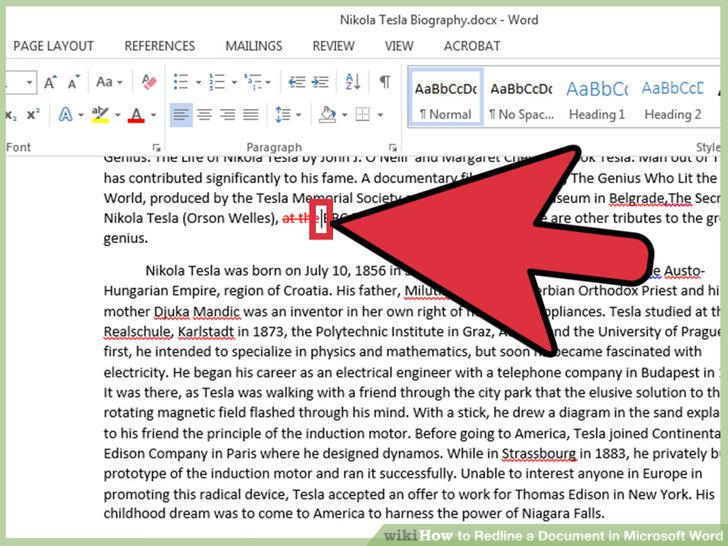Viewport: 728px width, 546px height.
Task: Apply bulleted list formatting
Action: (x=181, y=82)
